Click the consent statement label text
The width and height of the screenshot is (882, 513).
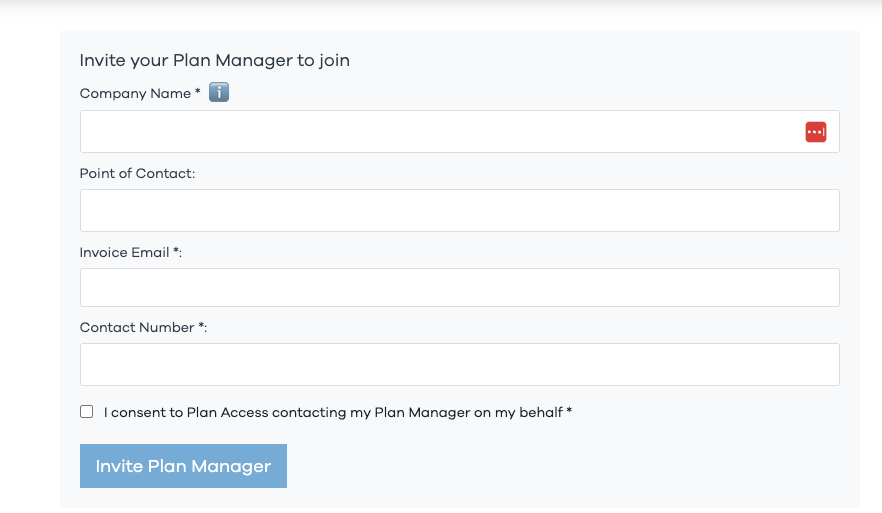click(x=333, y=412)
